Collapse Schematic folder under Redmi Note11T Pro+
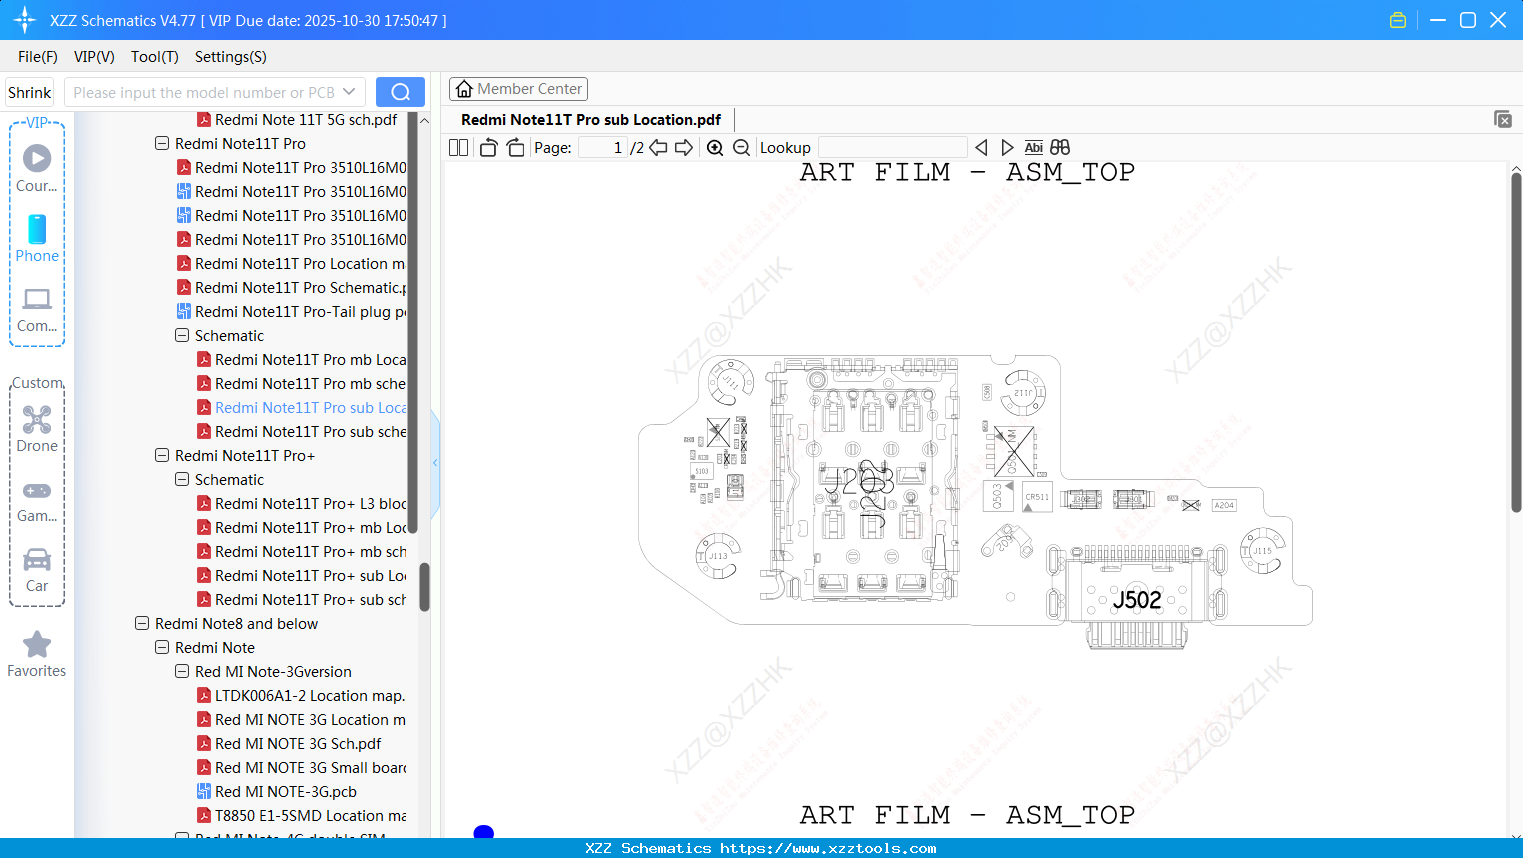The height and width of the screenshot is (858, 1523). coord(182,480)
